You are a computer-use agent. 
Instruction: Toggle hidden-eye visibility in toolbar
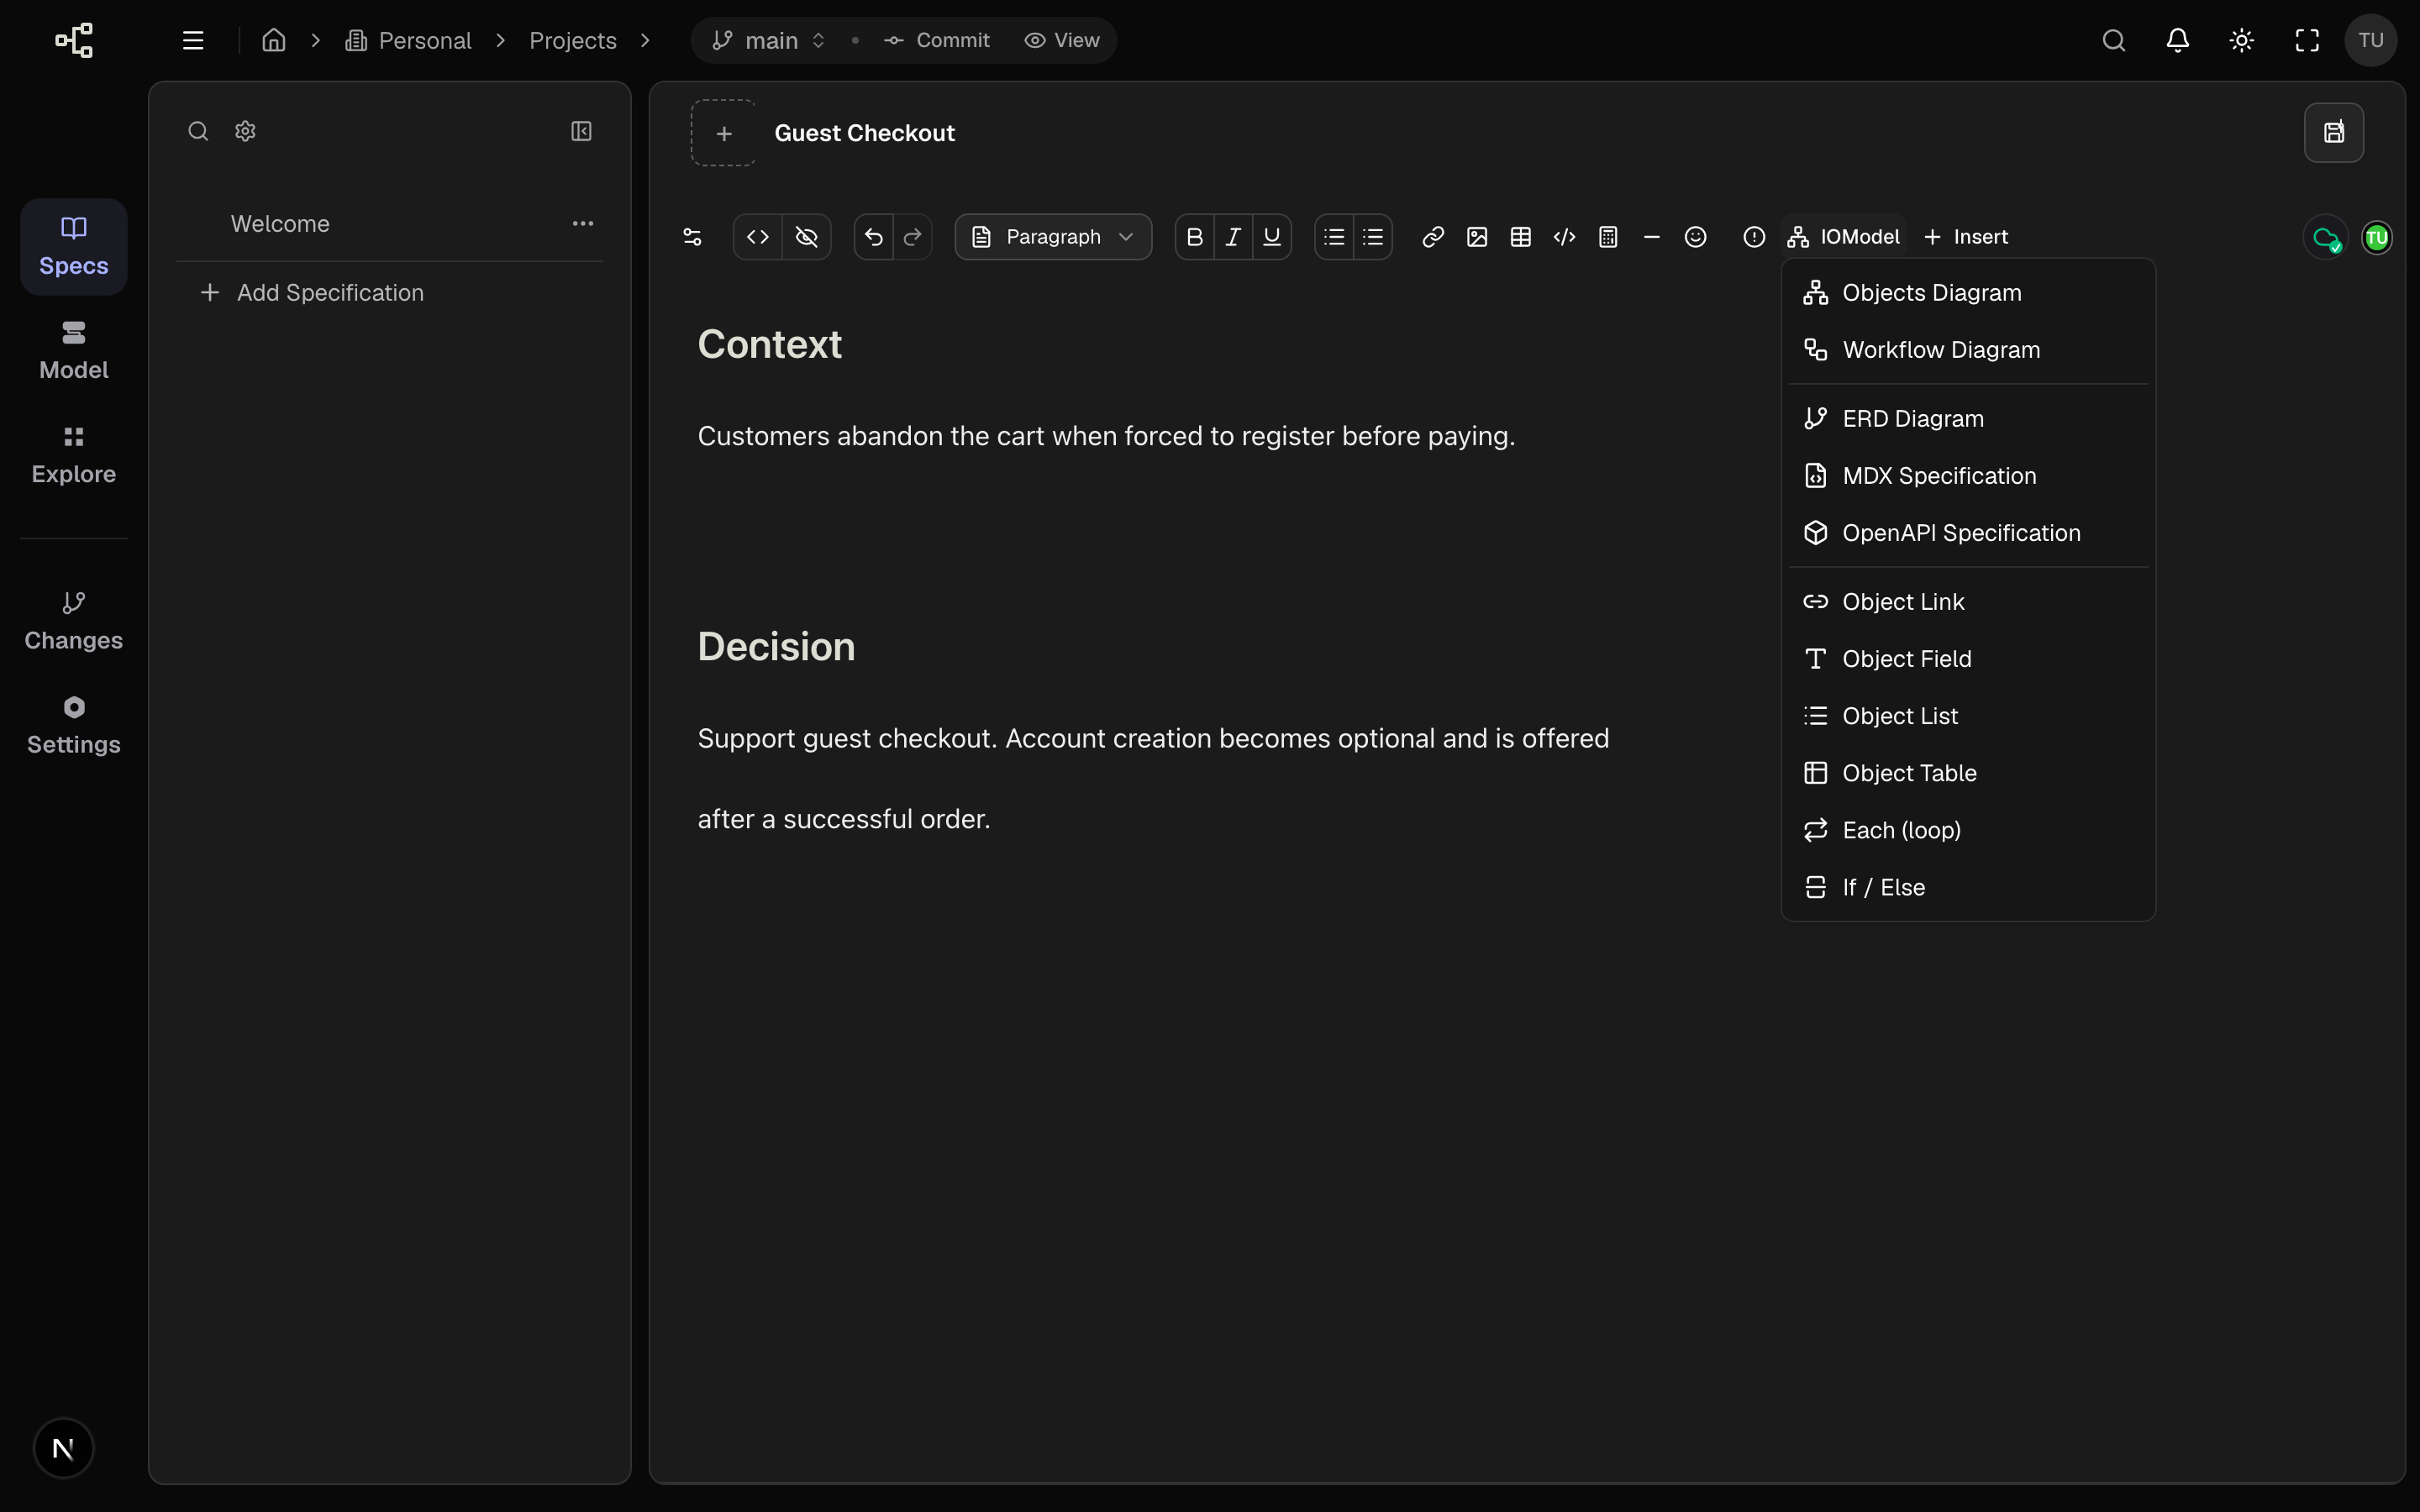click(806, 237)
